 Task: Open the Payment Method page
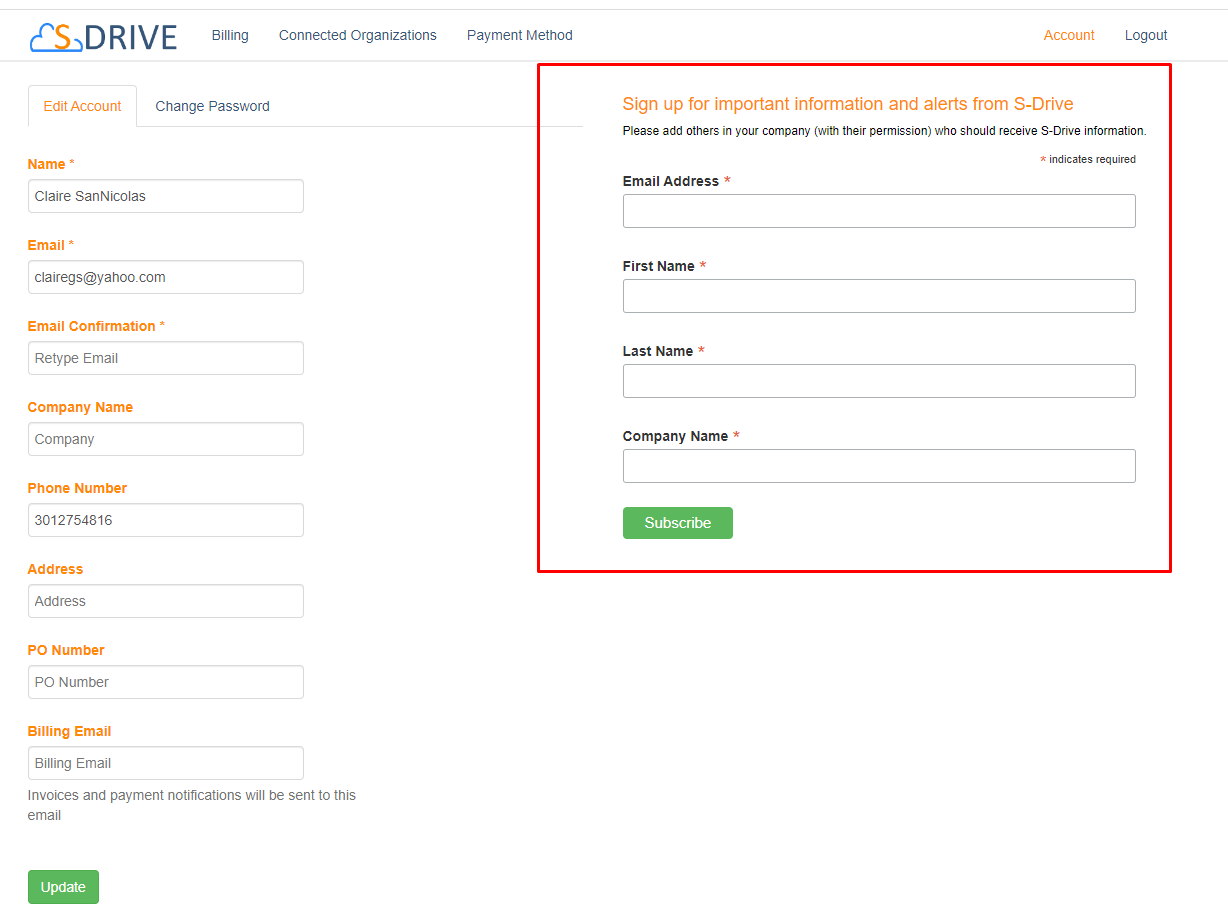[x=519, y=35]
